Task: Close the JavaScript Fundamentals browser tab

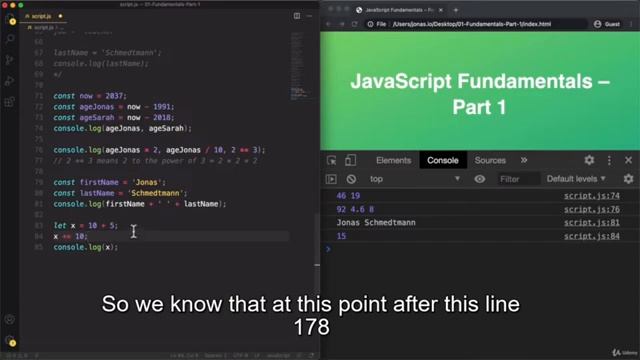Action: [x=441, y=10]
